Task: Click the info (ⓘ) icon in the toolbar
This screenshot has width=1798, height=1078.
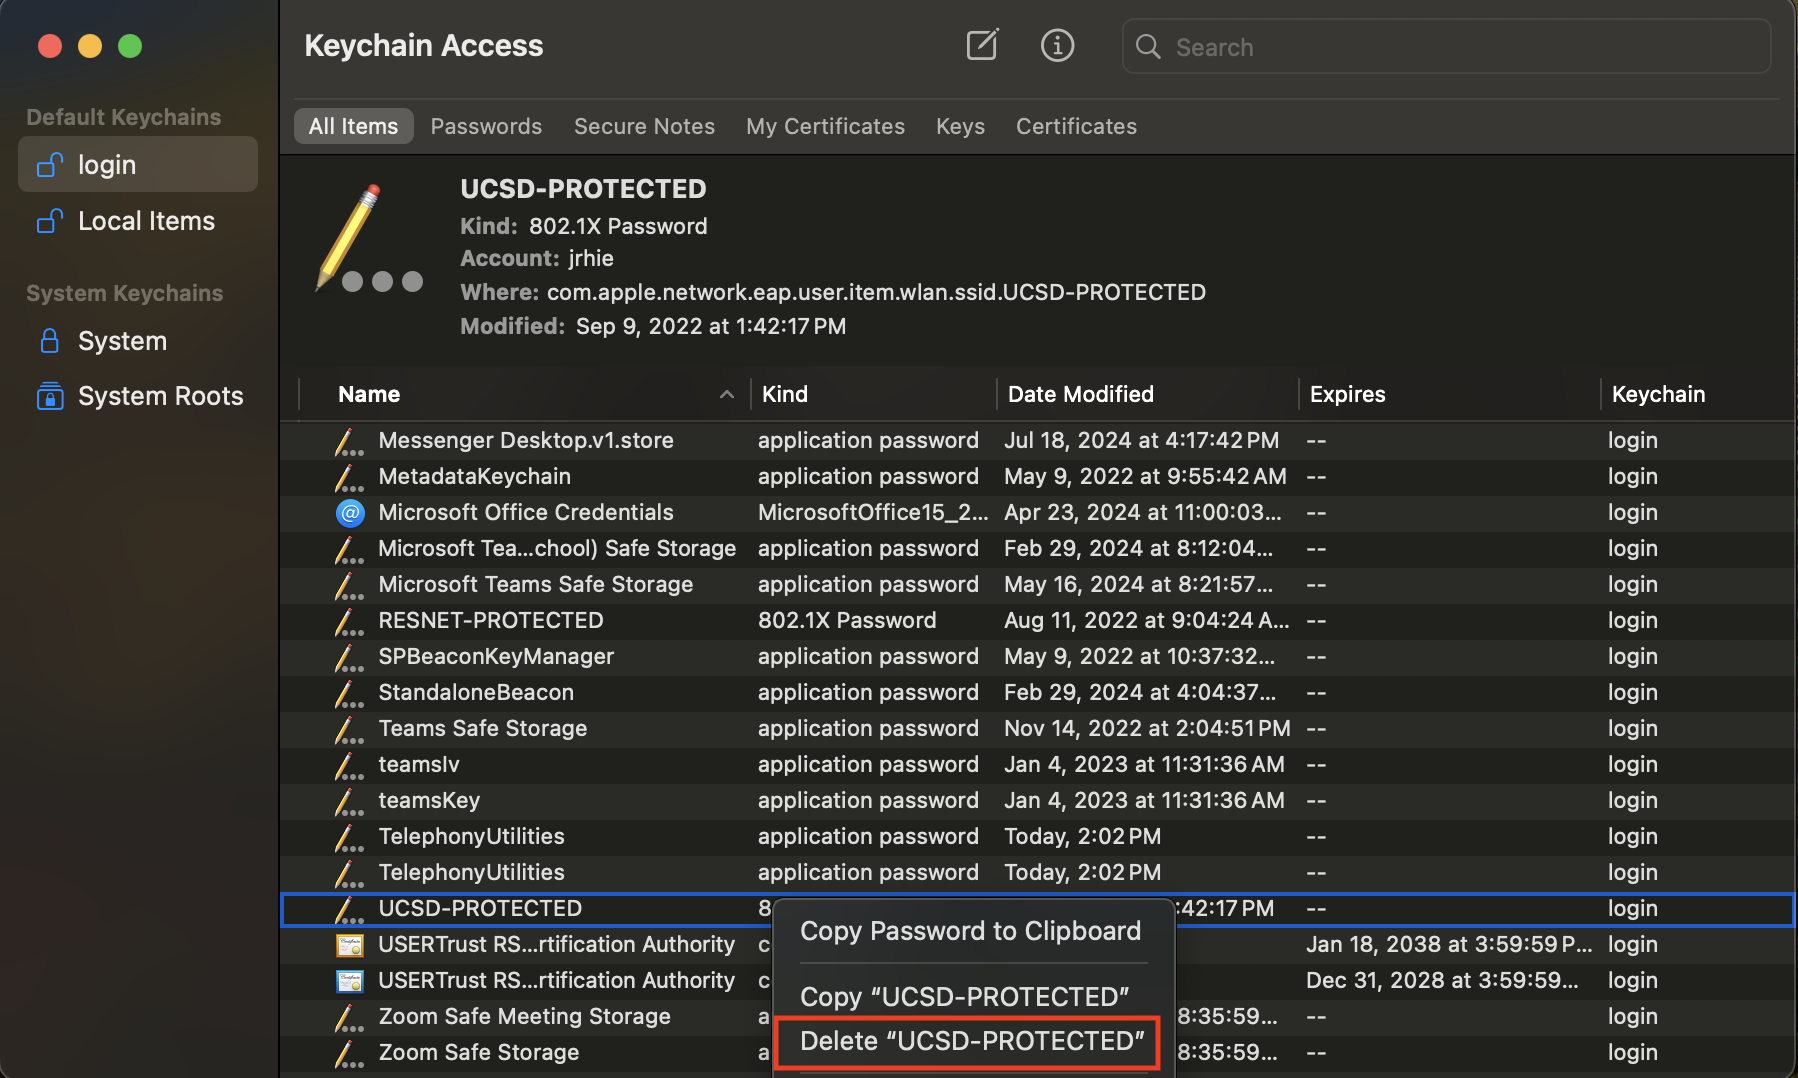Action: (x=1057, y=45)
